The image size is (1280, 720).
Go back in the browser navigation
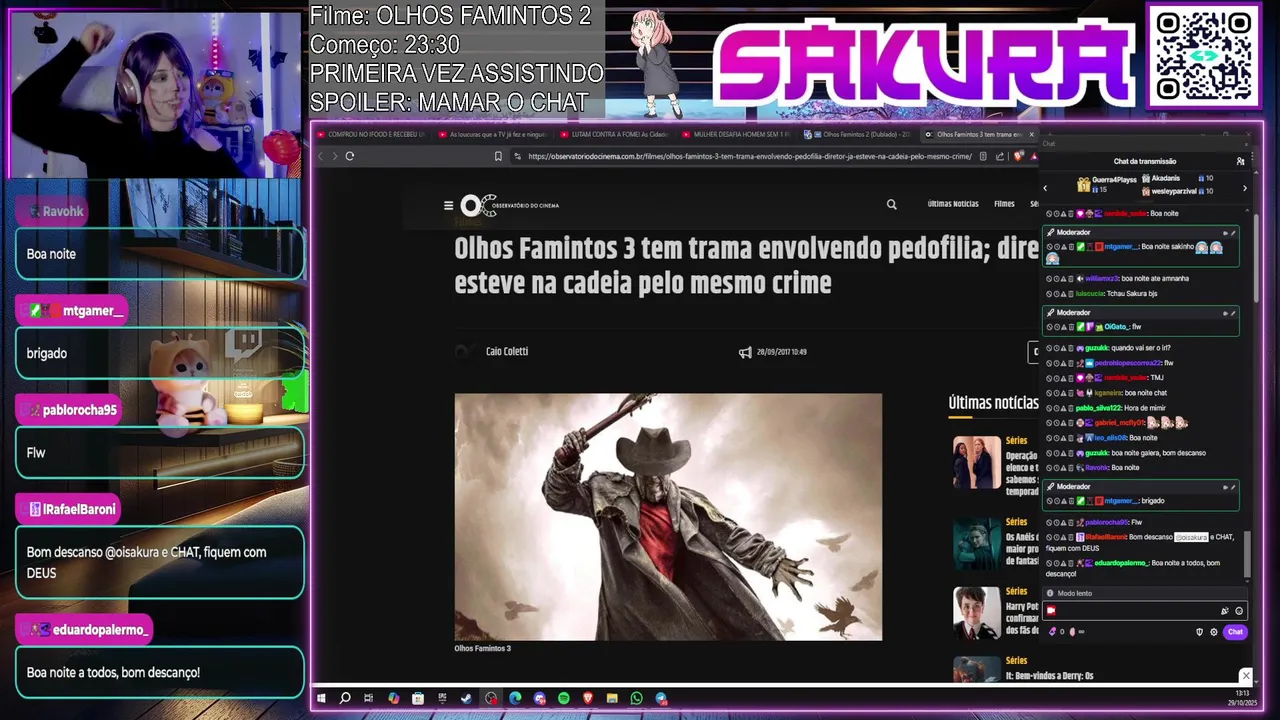click(321, 156)
